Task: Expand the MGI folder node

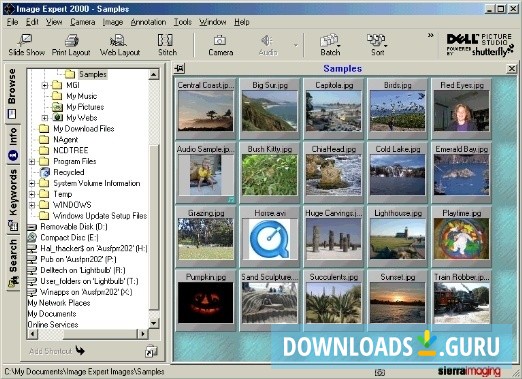Action: (x=45, y=85)
